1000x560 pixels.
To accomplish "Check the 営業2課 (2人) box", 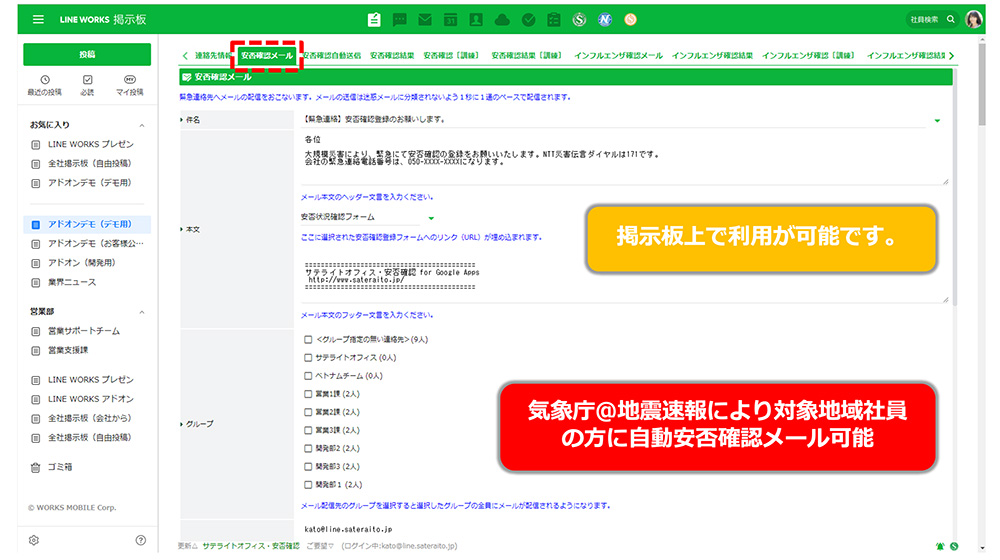I will 308,412.
